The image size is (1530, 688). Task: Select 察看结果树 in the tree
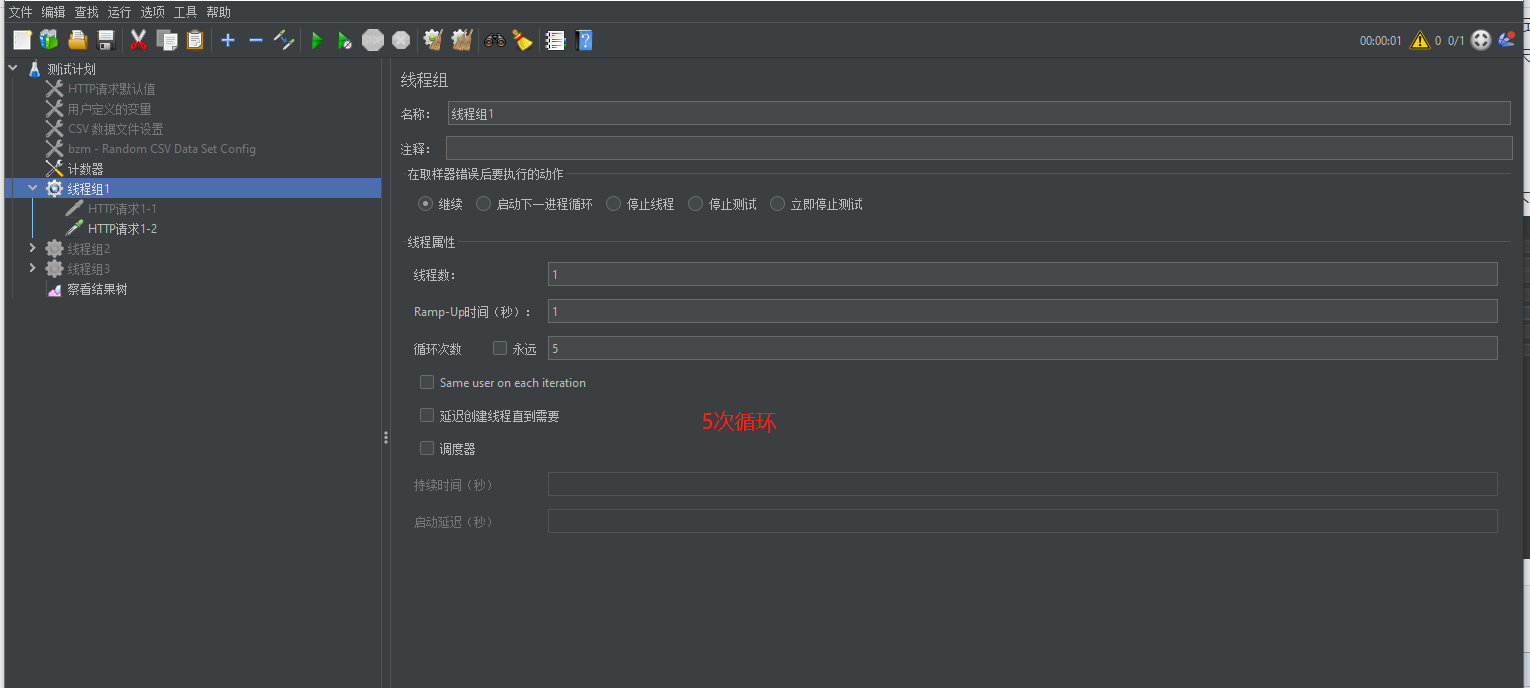[x=97, y=289]
